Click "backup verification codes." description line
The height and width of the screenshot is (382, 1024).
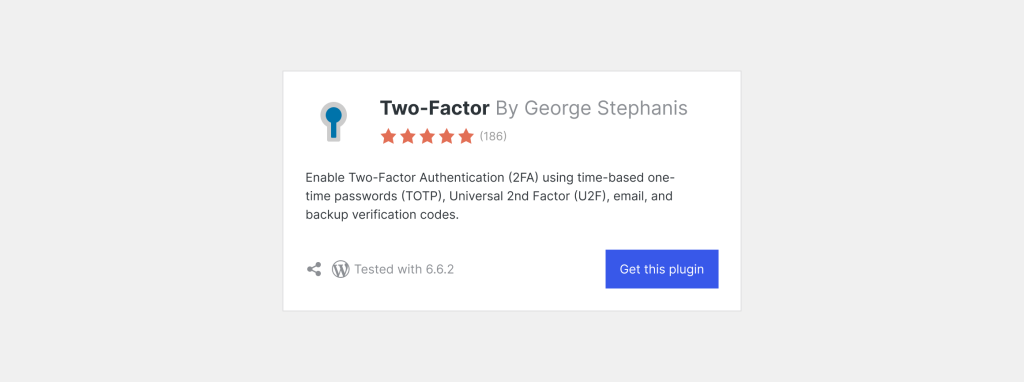[x=382, y=215]
